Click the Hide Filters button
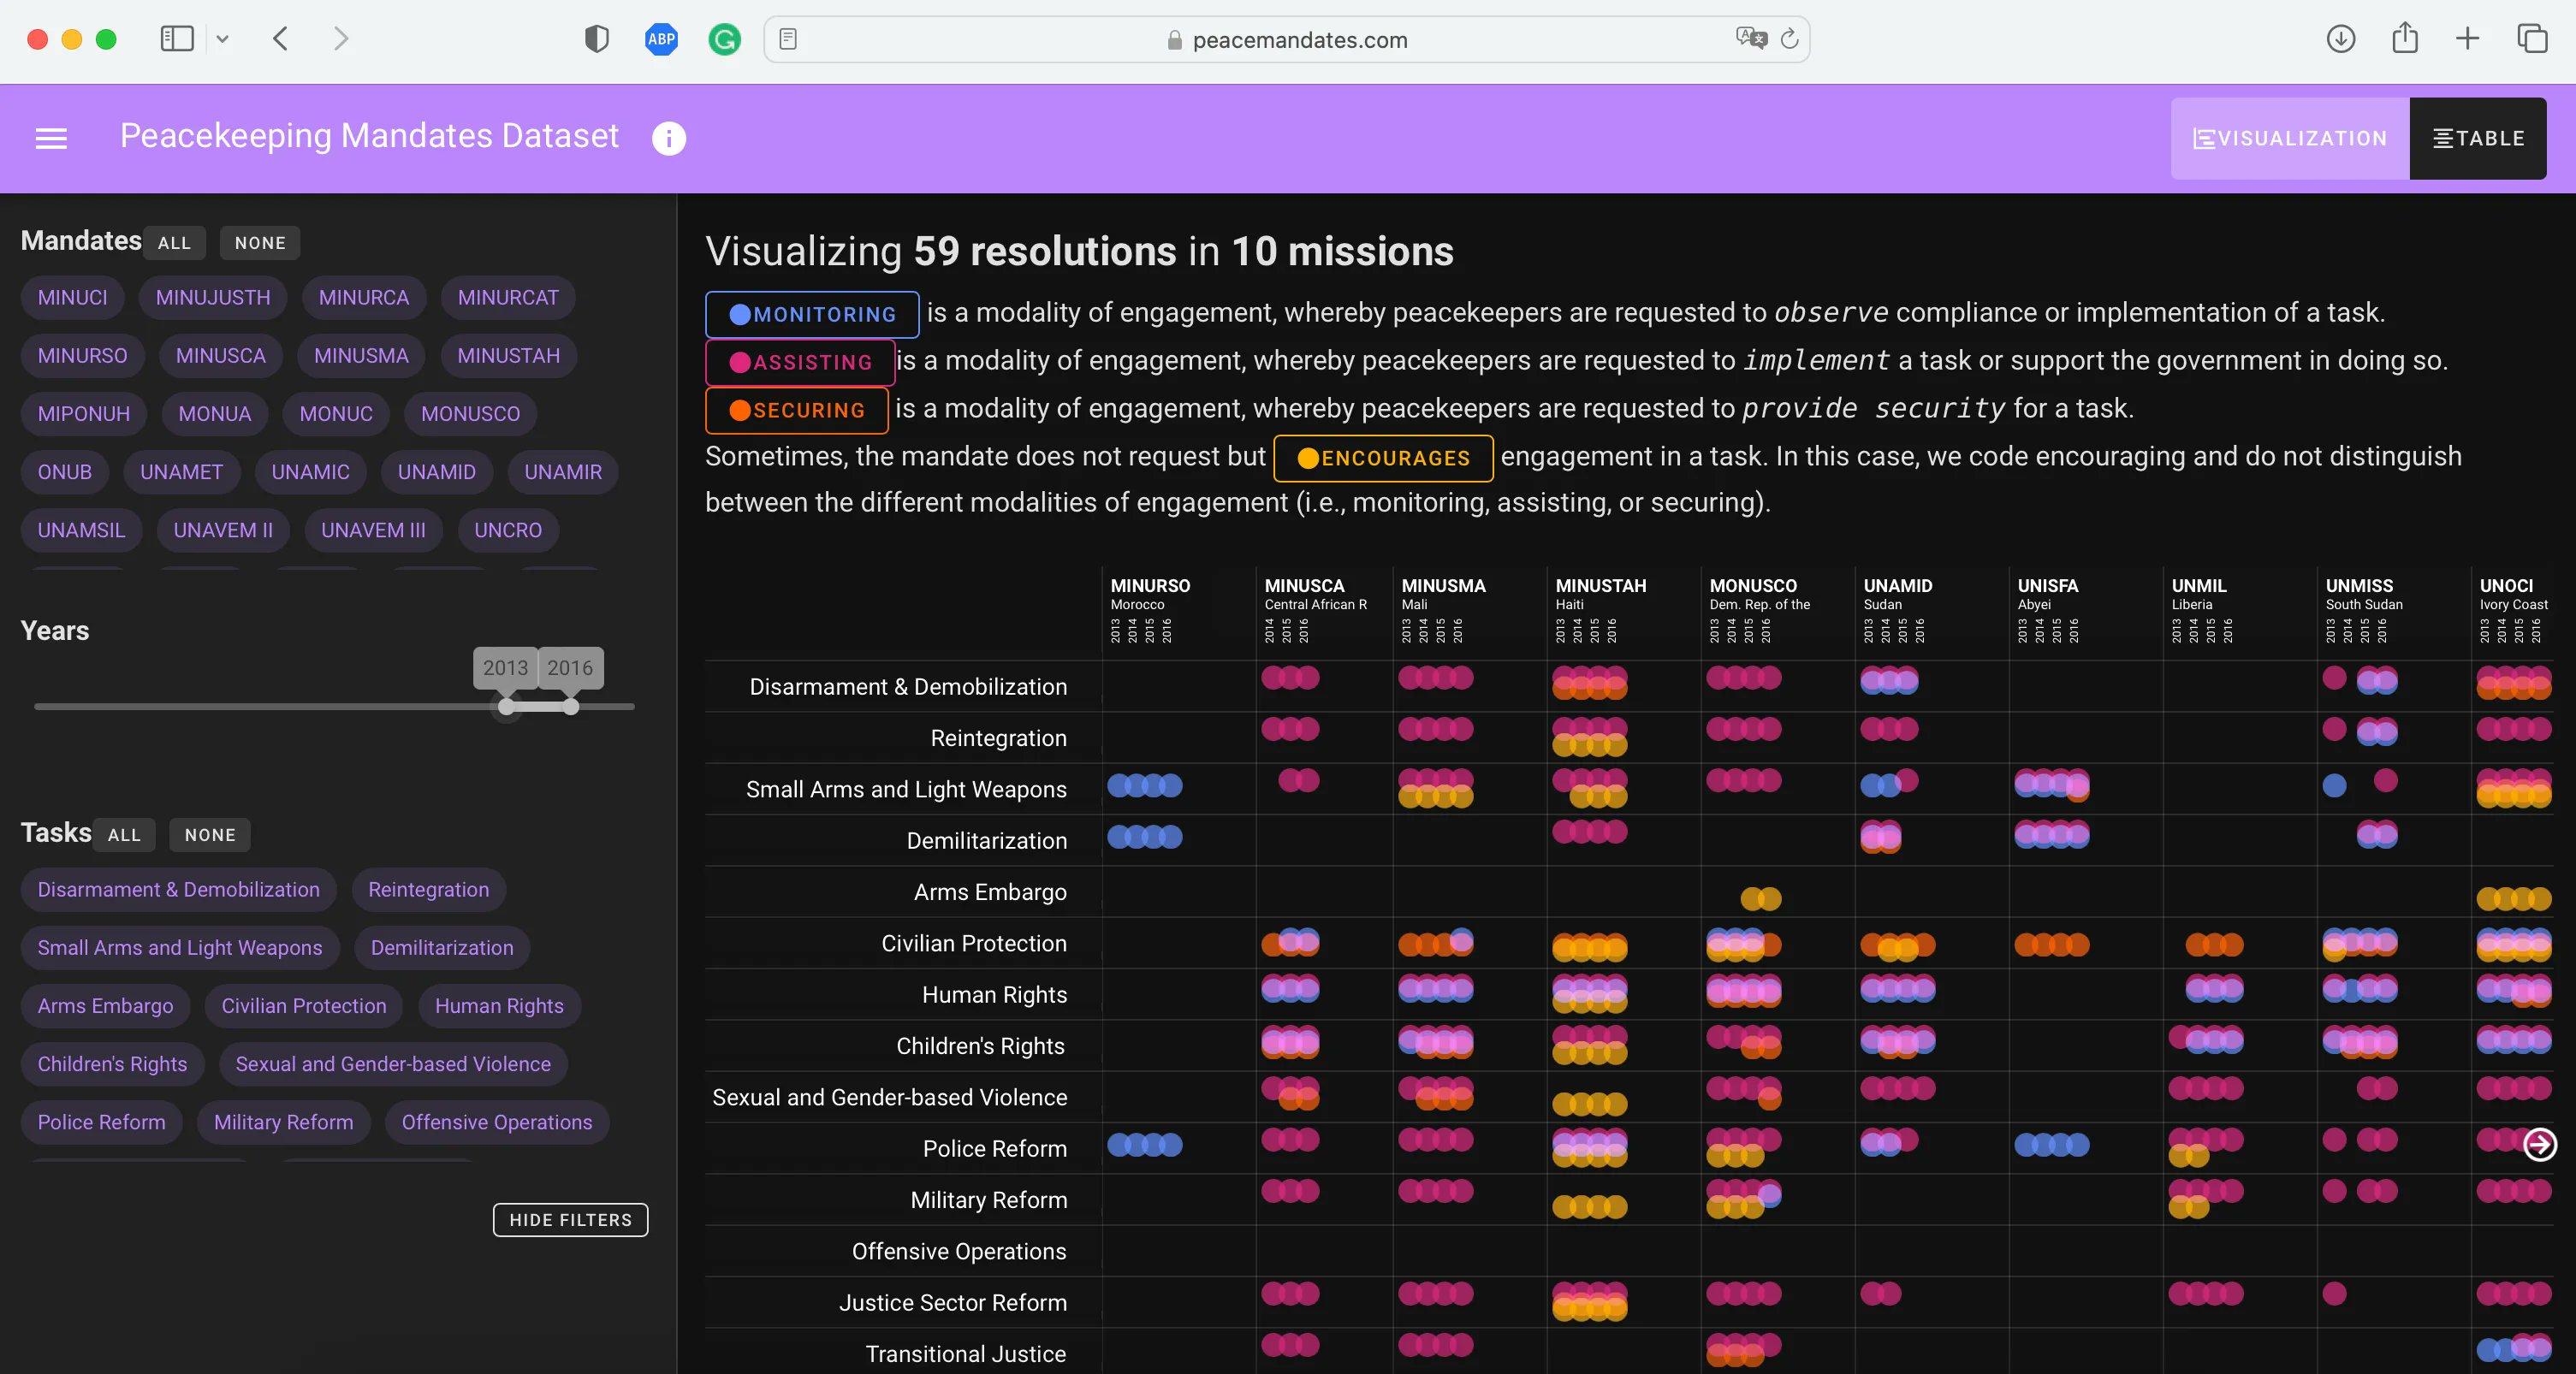2576x1374 pixels. 570,1219
